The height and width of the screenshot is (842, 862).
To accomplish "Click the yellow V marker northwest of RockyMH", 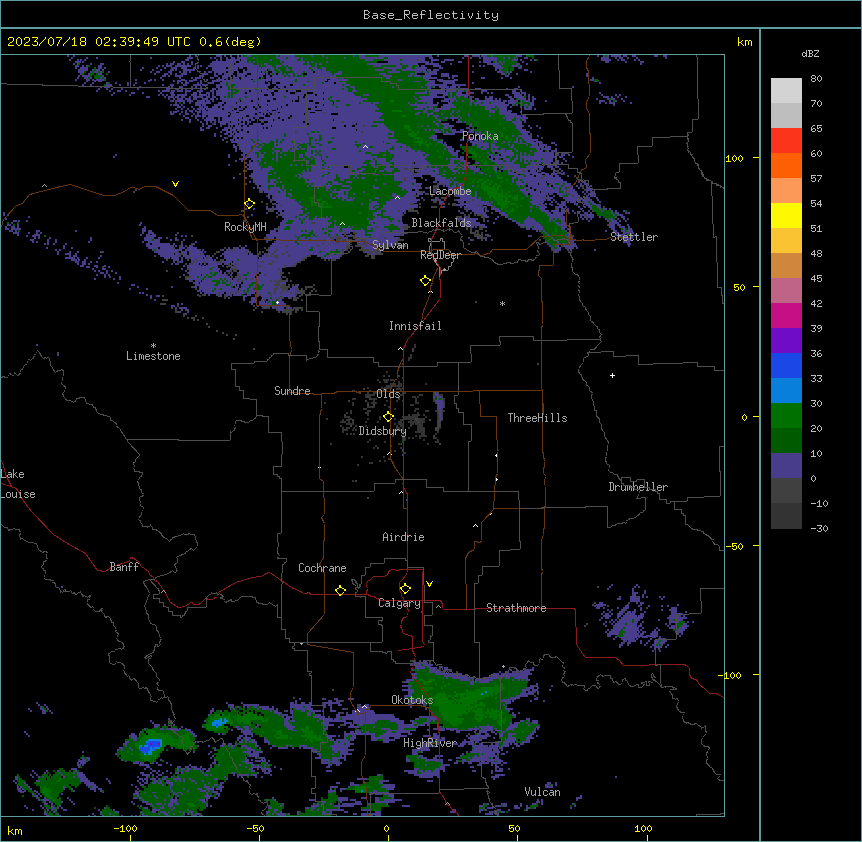I will click(x=175, y=184).
